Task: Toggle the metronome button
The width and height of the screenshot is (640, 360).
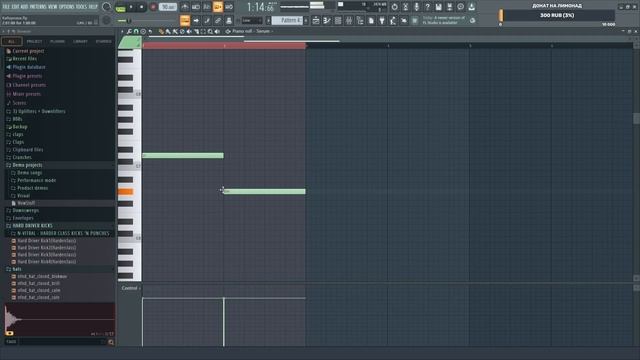Action: (x=185, y=7)
